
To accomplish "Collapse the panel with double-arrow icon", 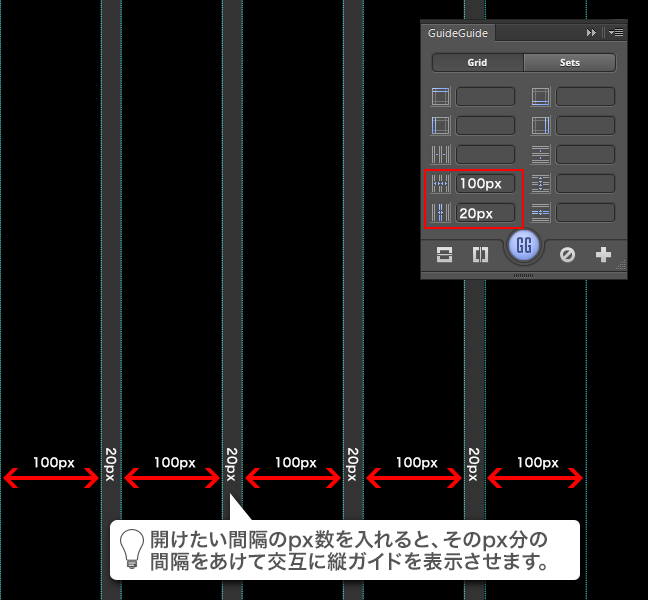I will [591, 33].
